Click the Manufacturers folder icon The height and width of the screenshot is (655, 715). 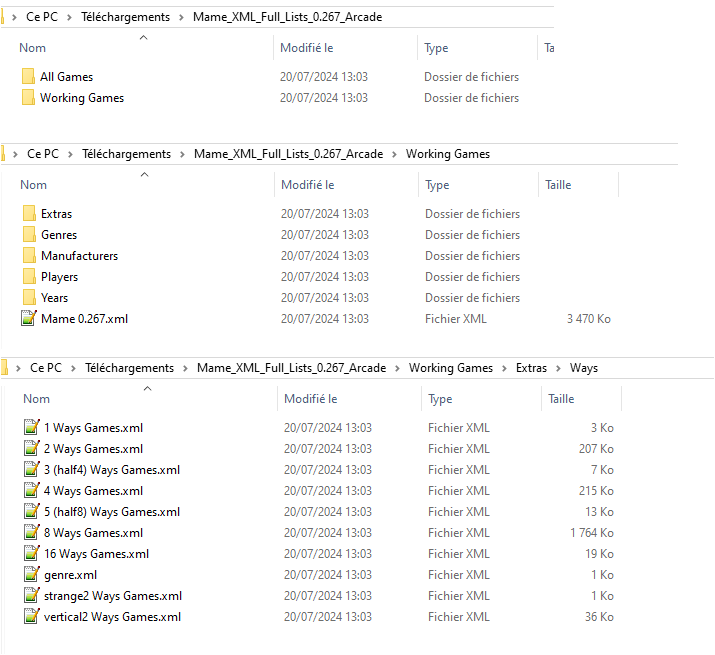point(29,256)
